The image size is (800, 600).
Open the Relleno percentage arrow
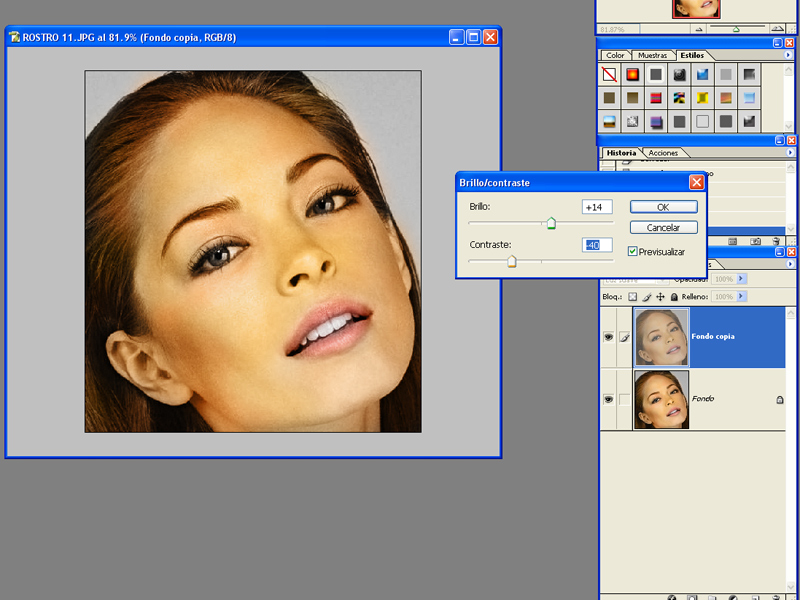pos(742,296)
